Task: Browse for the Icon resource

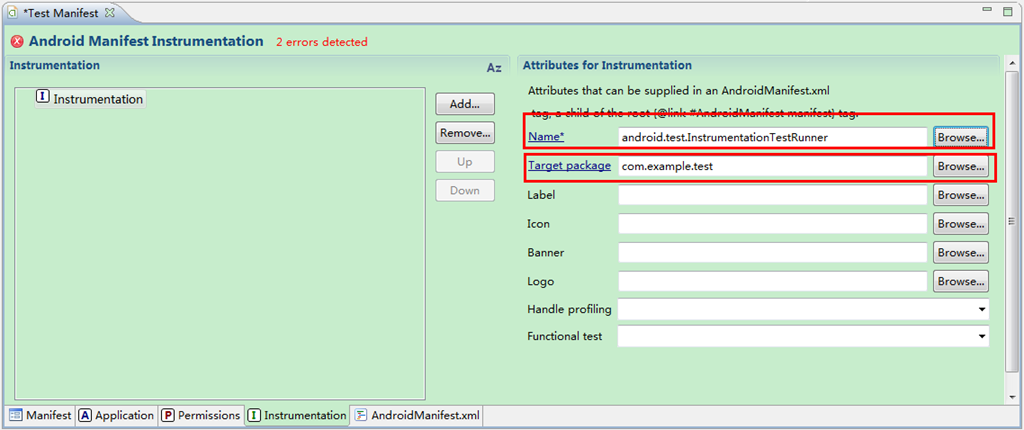Action: 961,223
